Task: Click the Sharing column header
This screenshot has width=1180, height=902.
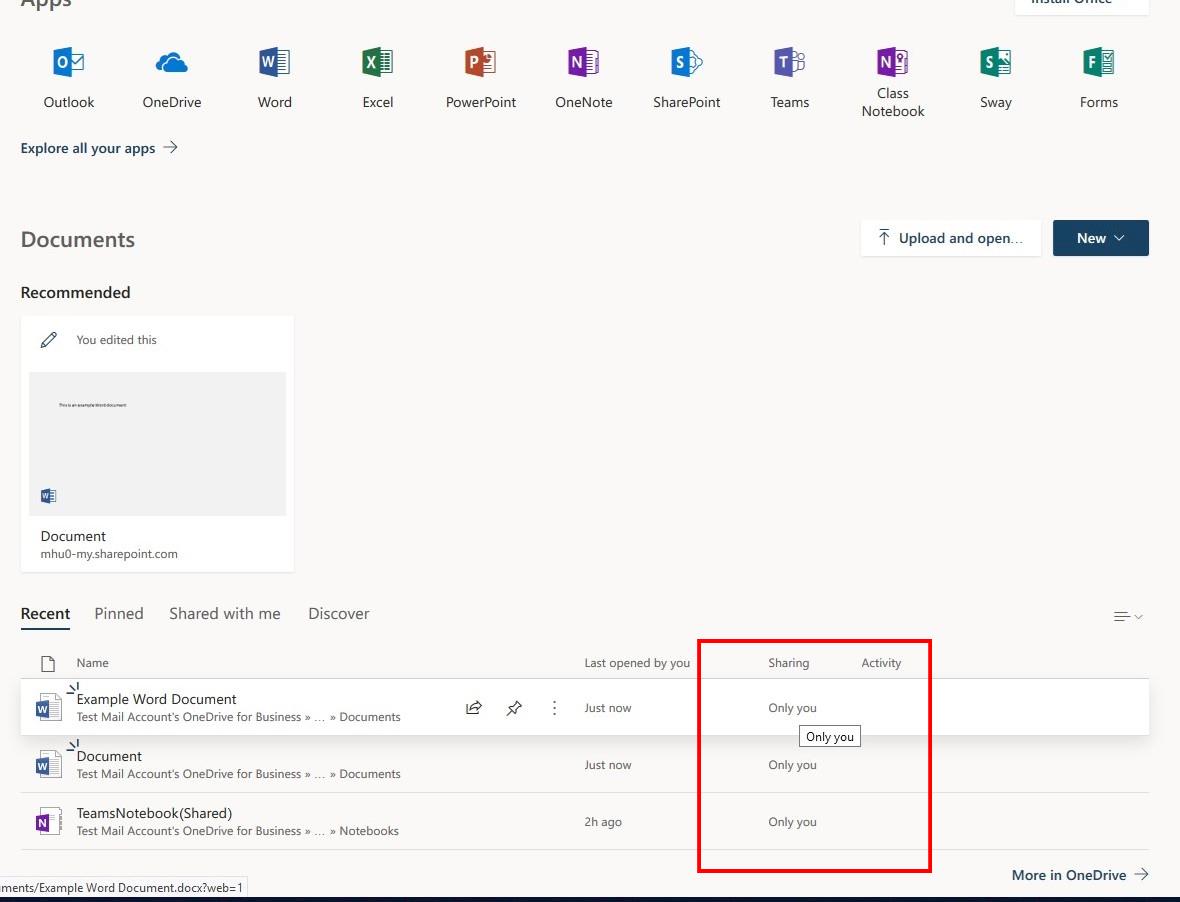Action: tap(789, 663)
